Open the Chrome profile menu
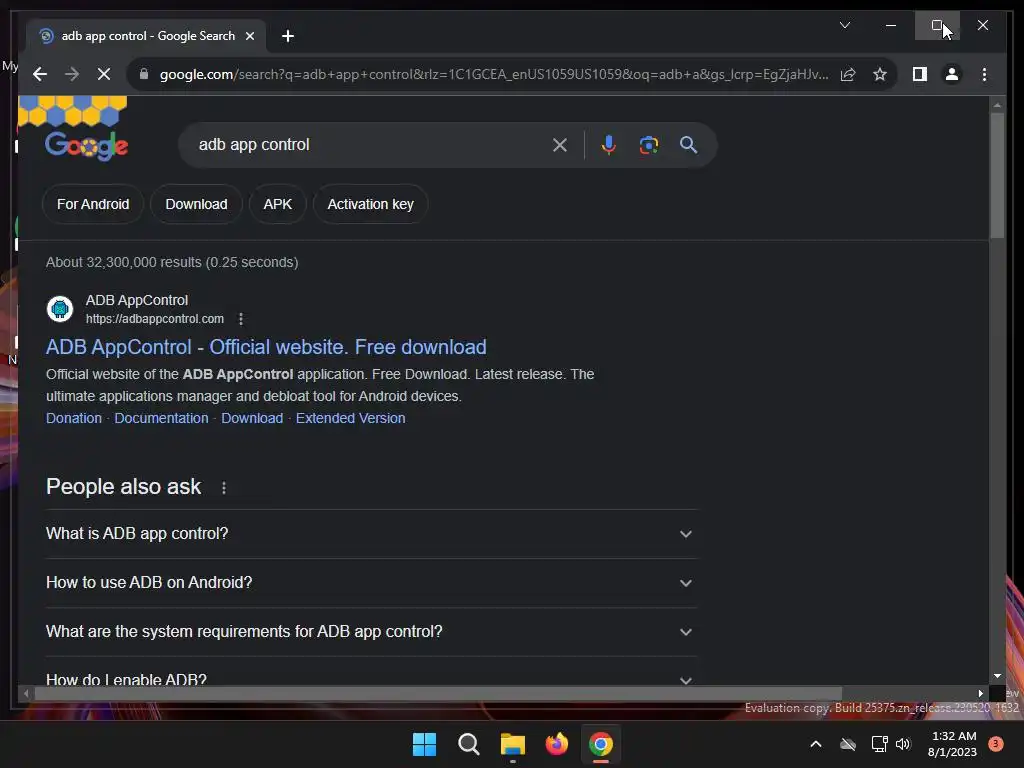 pyautogui.click(x=952, y=74)
